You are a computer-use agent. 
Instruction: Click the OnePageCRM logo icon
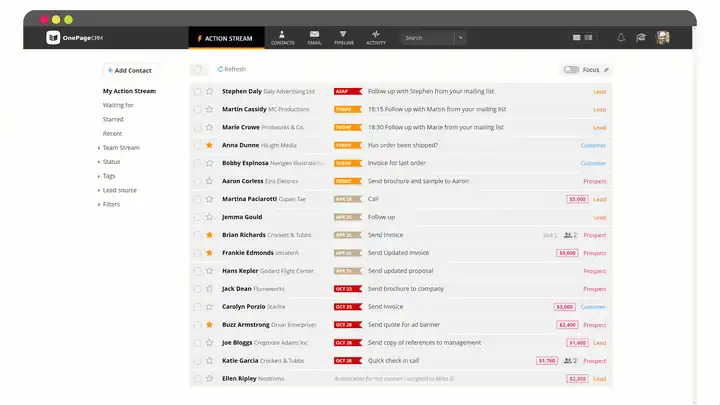pos(53,38)
